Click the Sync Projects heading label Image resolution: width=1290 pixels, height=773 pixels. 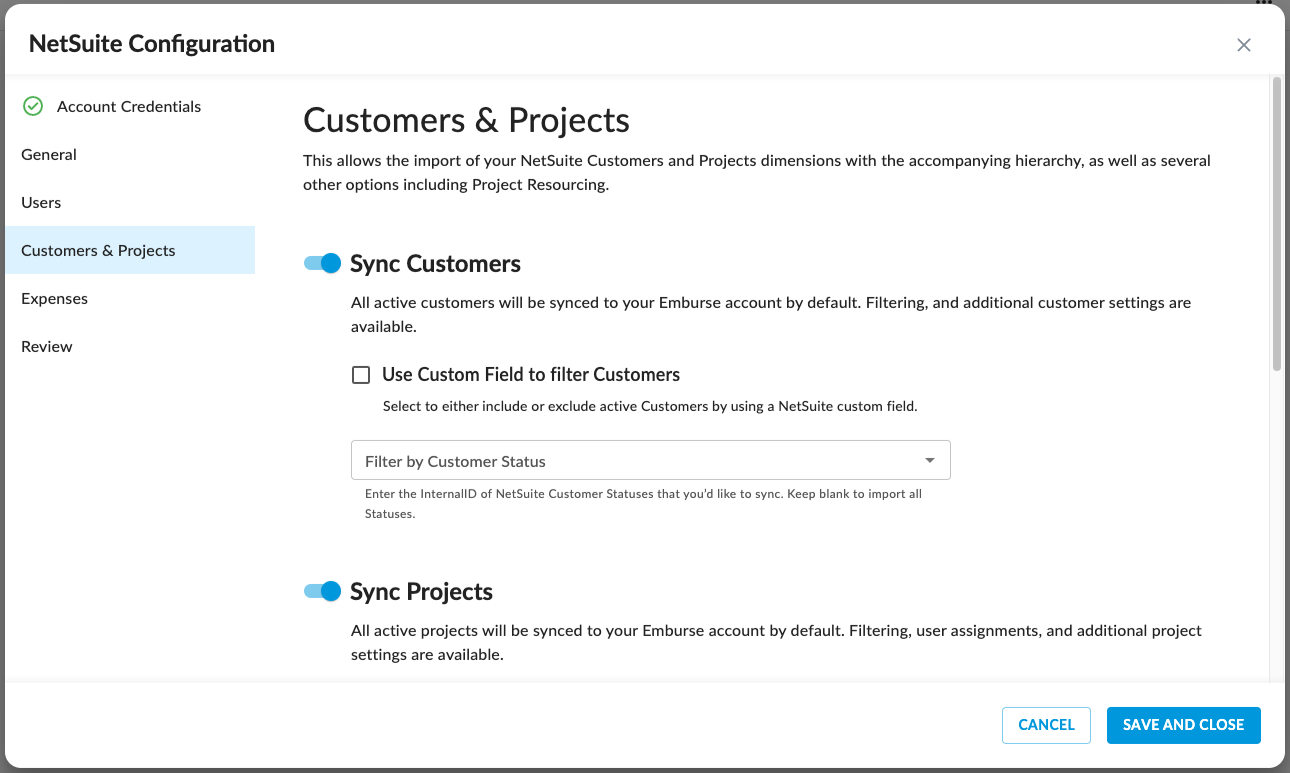pyautogui.click(x=421, y=592)
